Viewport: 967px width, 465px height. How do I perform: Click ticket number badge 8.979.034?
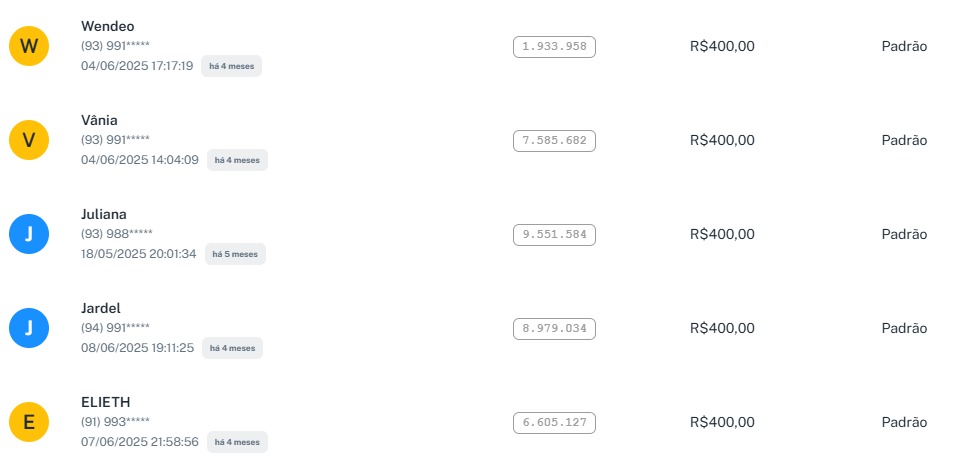click(x=554, y=329)
